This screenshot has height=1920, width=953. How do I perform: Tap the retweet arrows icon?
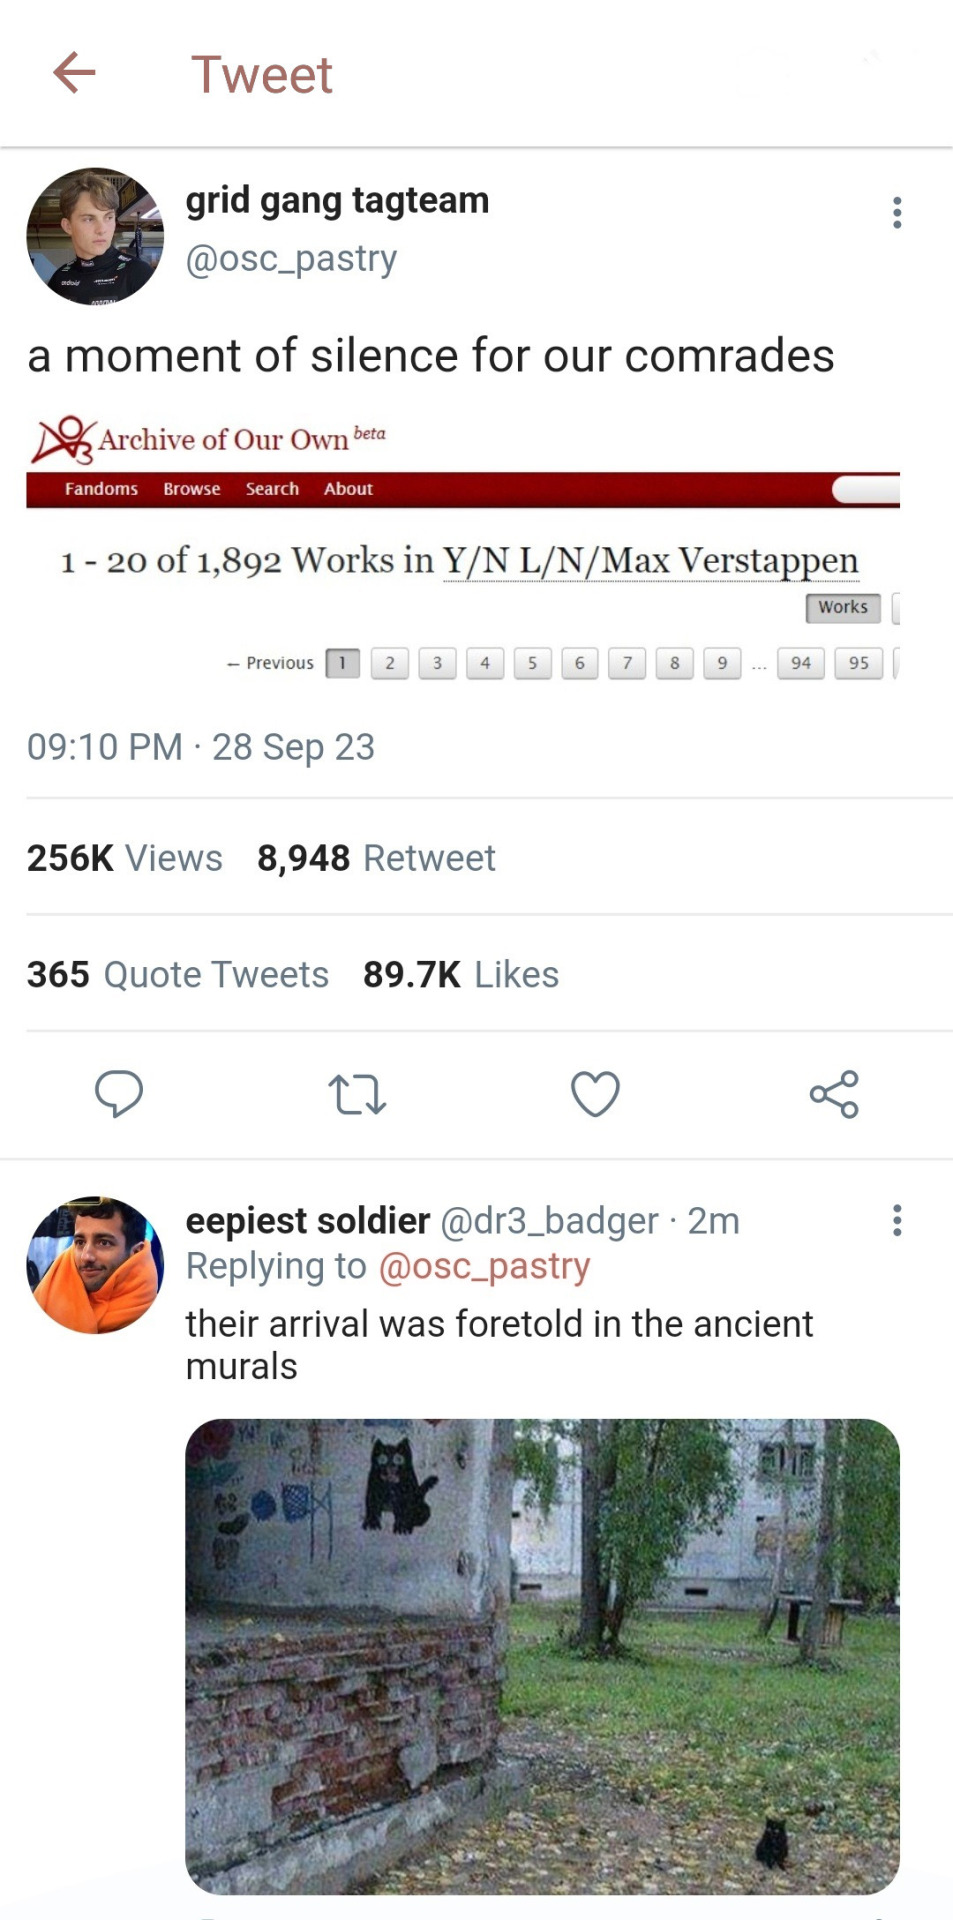coord(357,1094)
